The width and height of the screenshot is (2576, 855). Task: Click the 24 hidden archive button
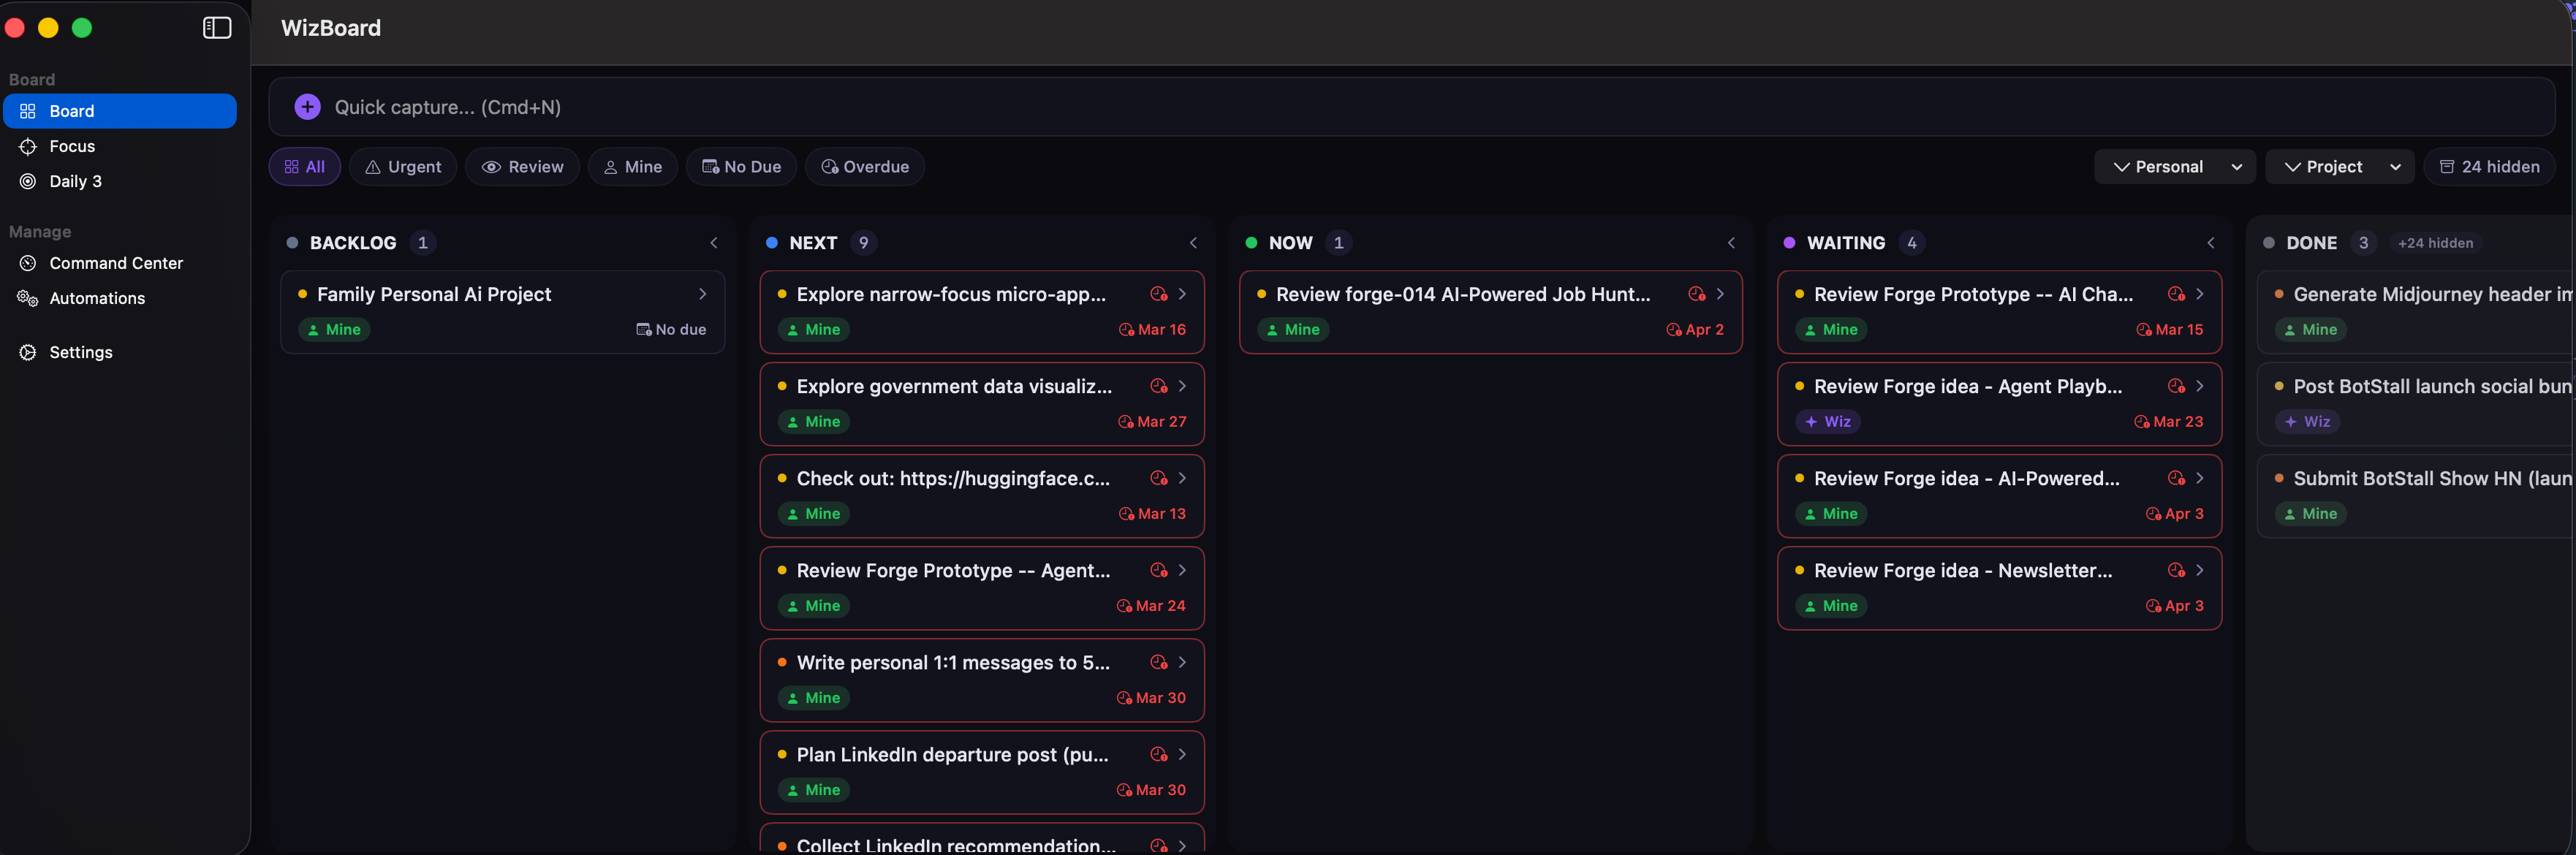[x=2489, y=167]
